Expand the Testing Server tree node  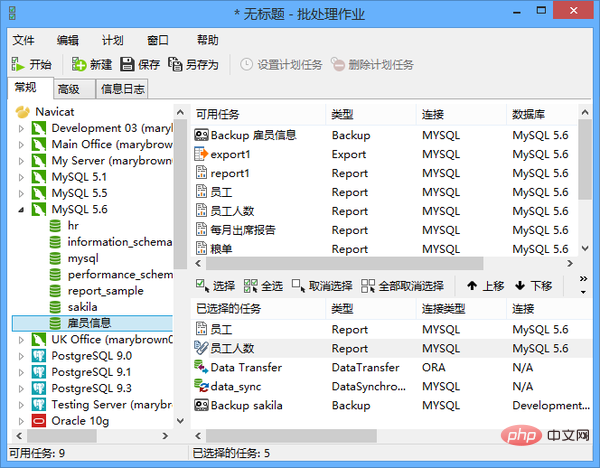click(x=21, y=405)
